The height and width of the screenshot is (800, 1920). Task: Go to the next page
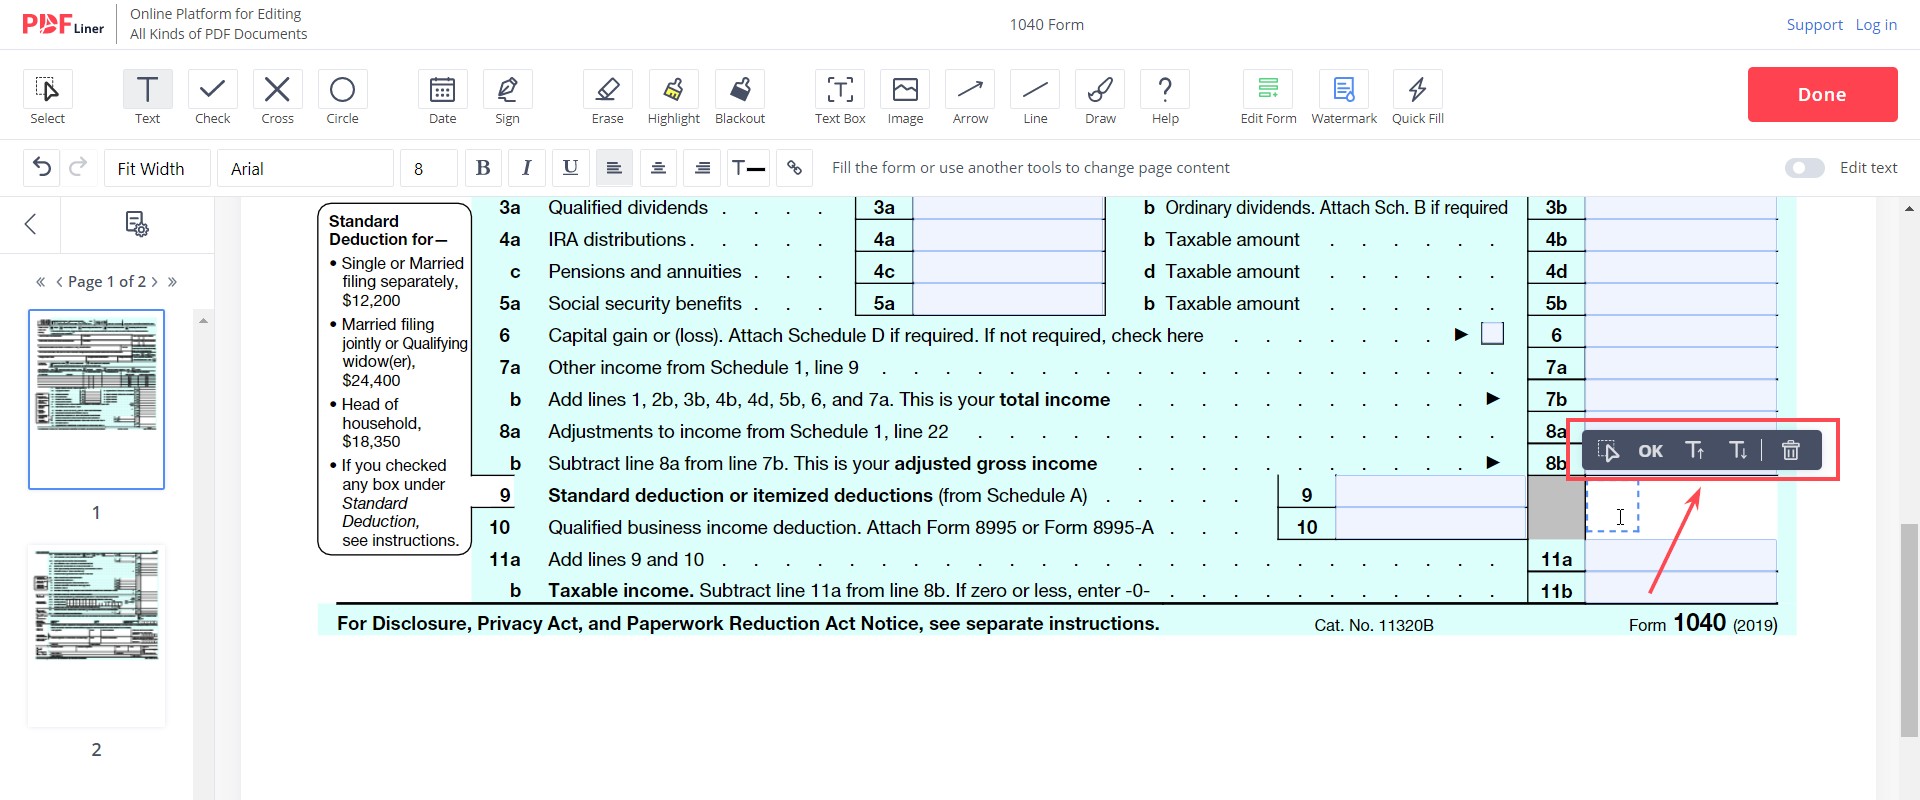(154, 282)
